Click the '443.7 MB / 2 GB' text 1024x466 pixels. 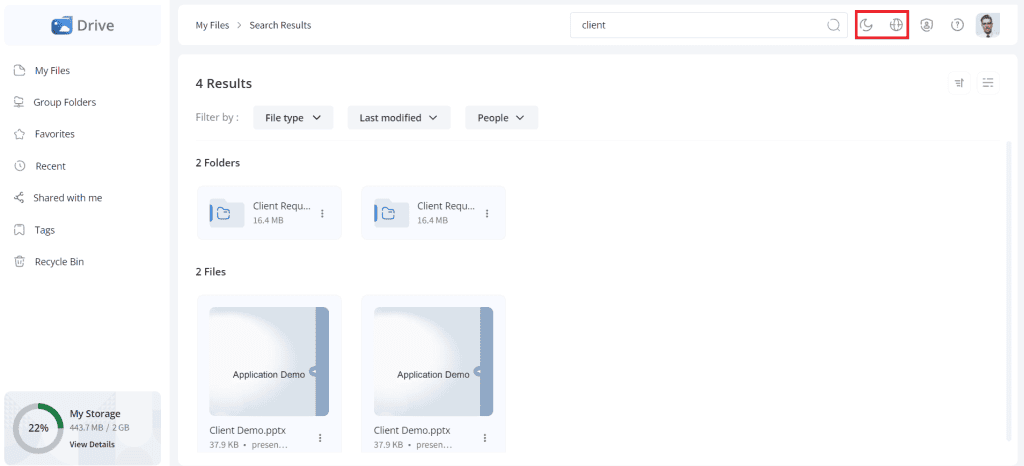coord(99,428)
